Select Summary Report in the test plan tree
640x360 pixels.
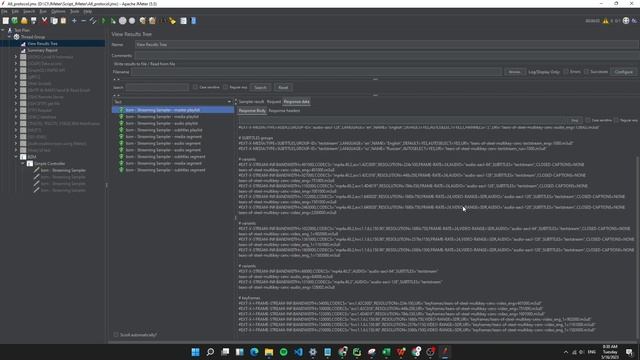42,50
